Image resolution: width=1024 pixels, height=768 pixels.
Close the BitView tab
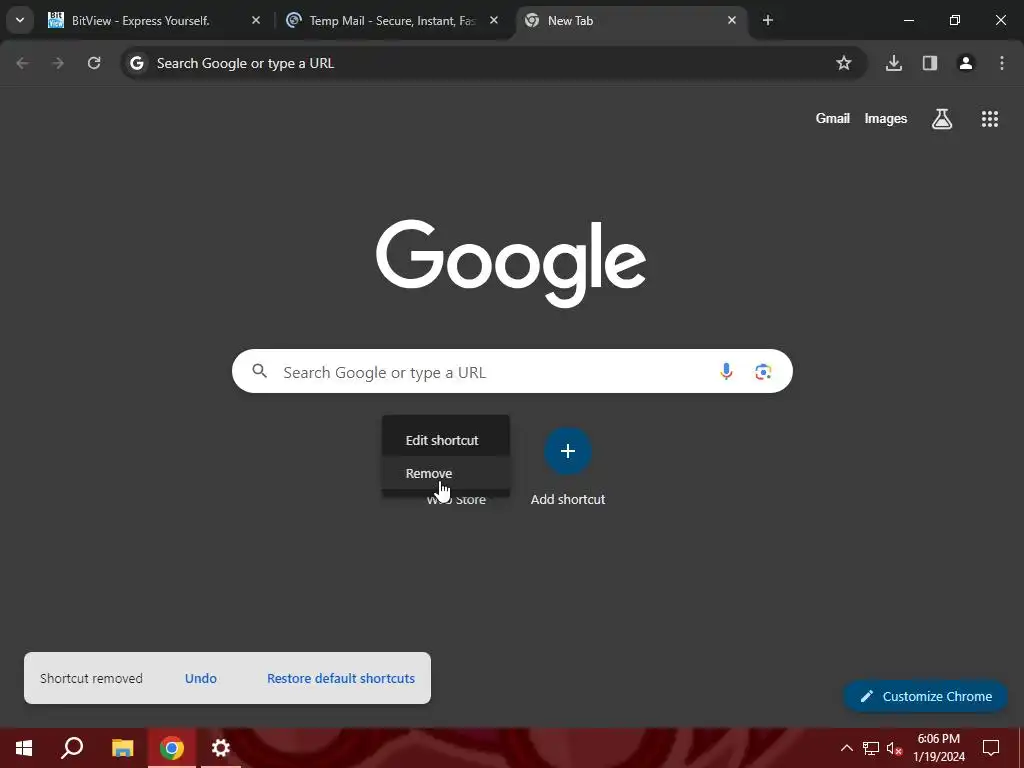click(256, 20)
